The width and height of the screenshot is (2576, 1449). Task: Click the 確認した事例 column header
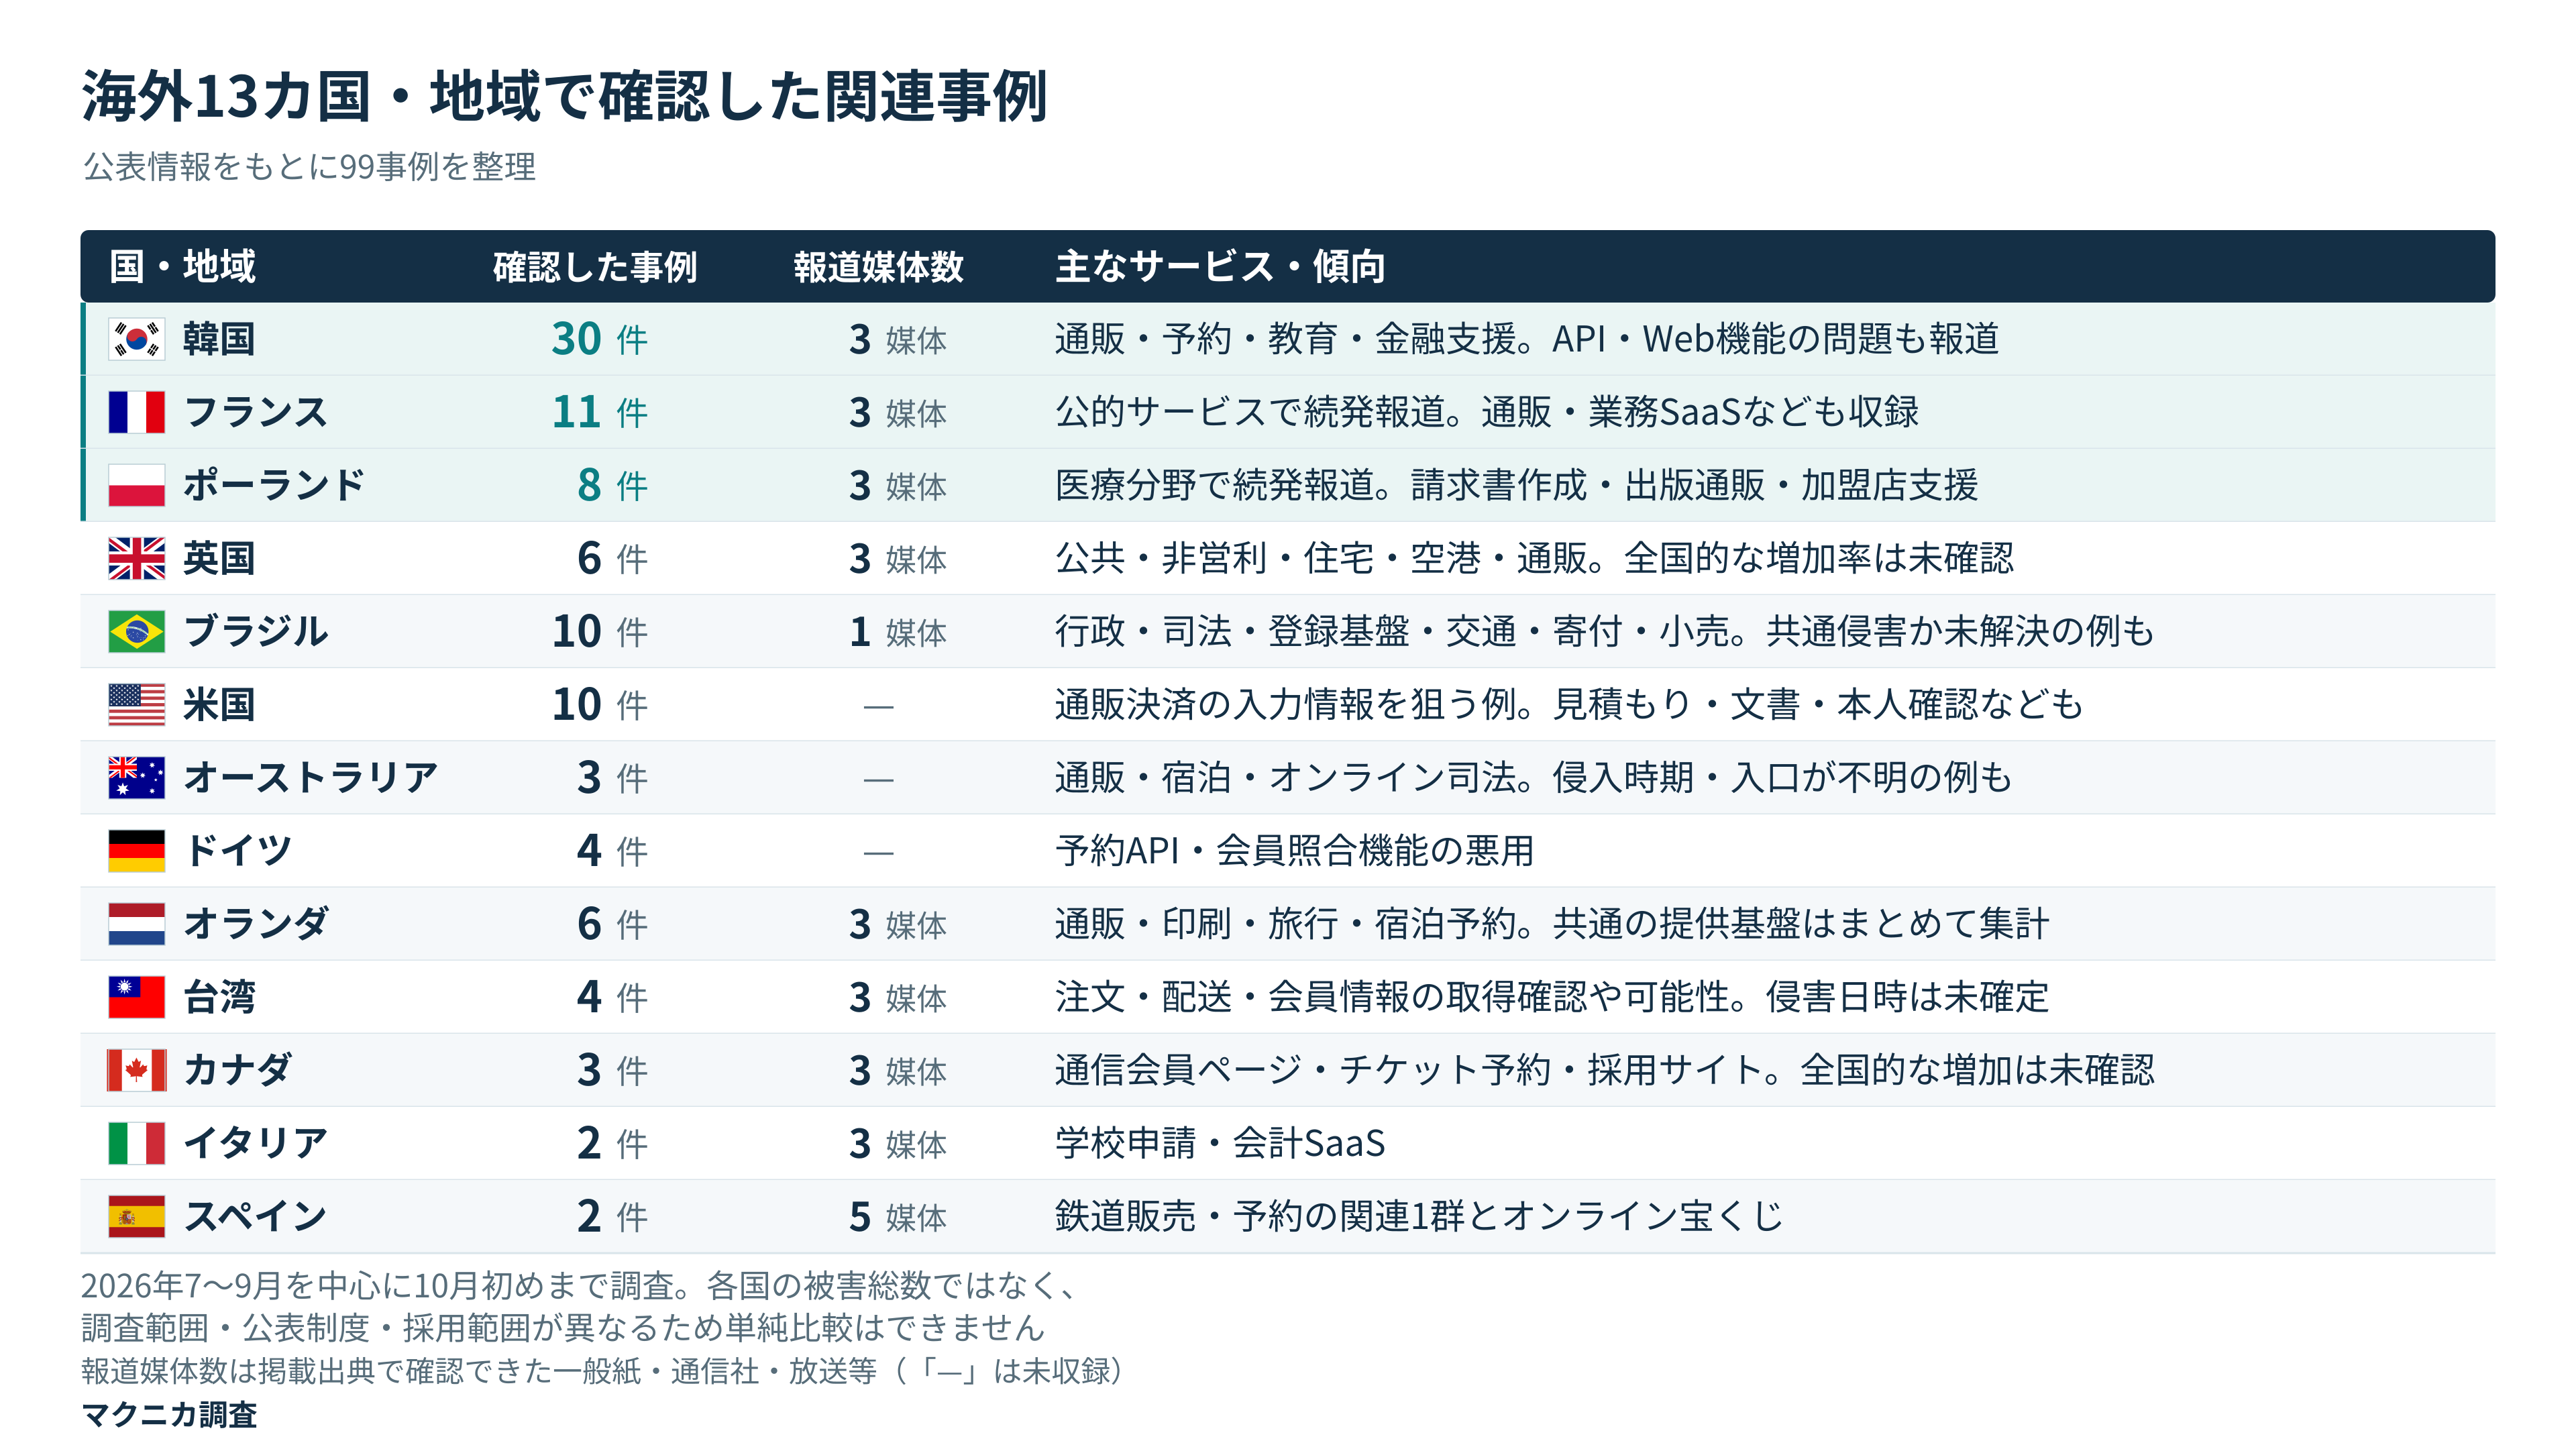click(595, 266)
